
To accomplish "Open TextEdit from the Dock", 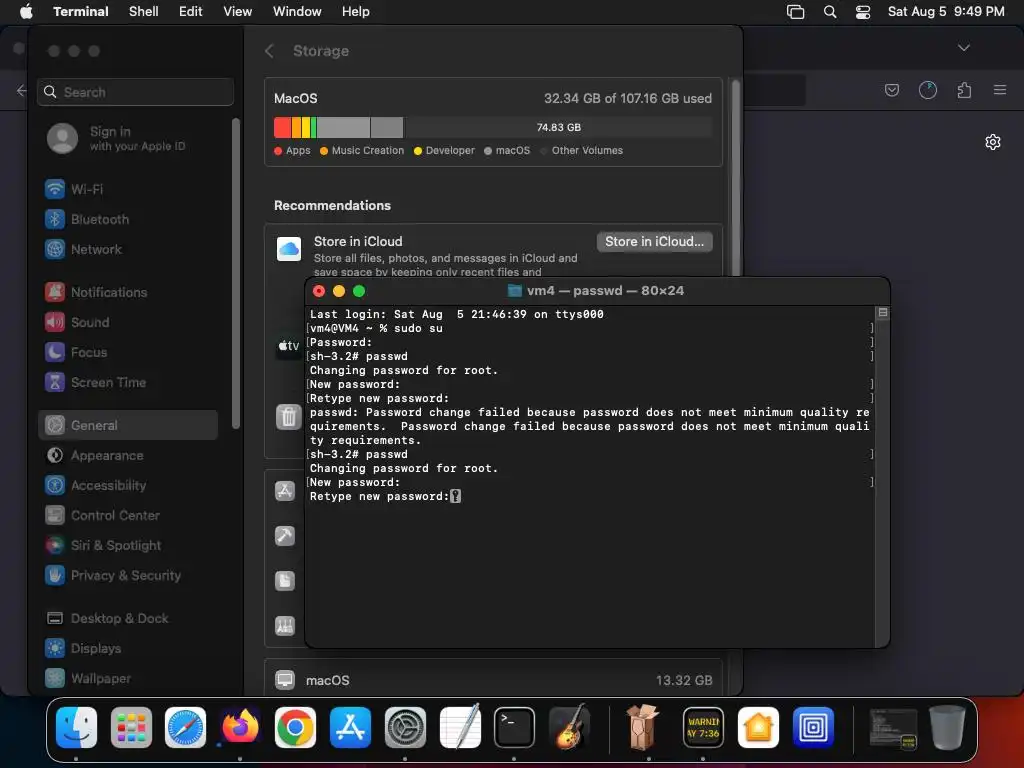I will [460, 728].
